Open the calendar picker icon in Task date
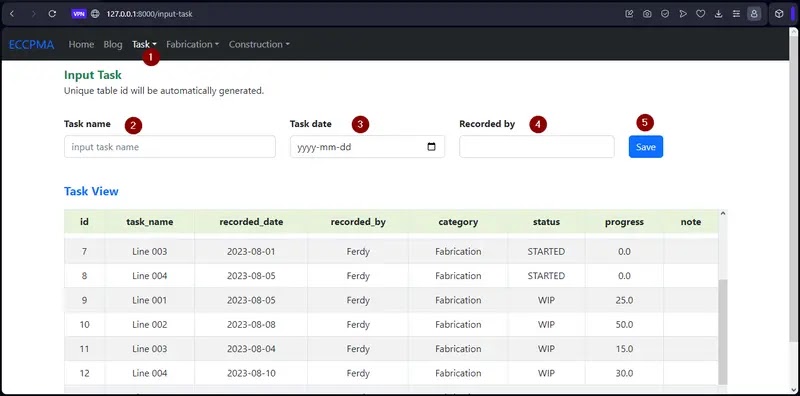Screen dimensions: 800x396 point(431,146)
